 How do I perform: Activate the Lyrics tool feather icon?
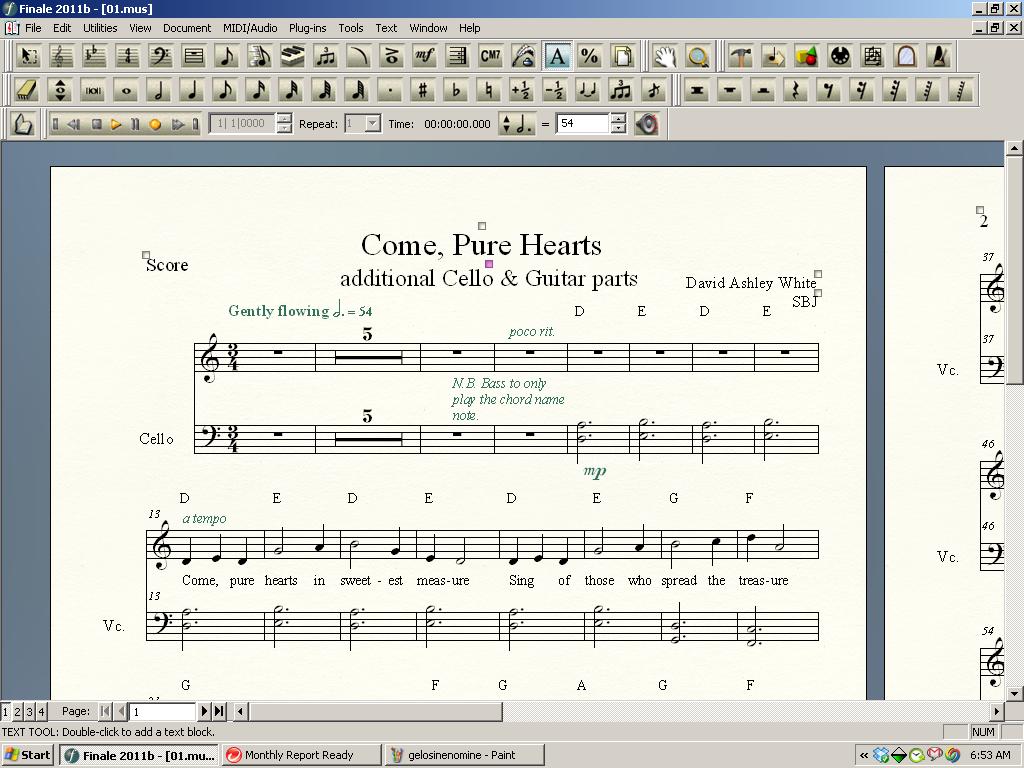pos(524,56)
